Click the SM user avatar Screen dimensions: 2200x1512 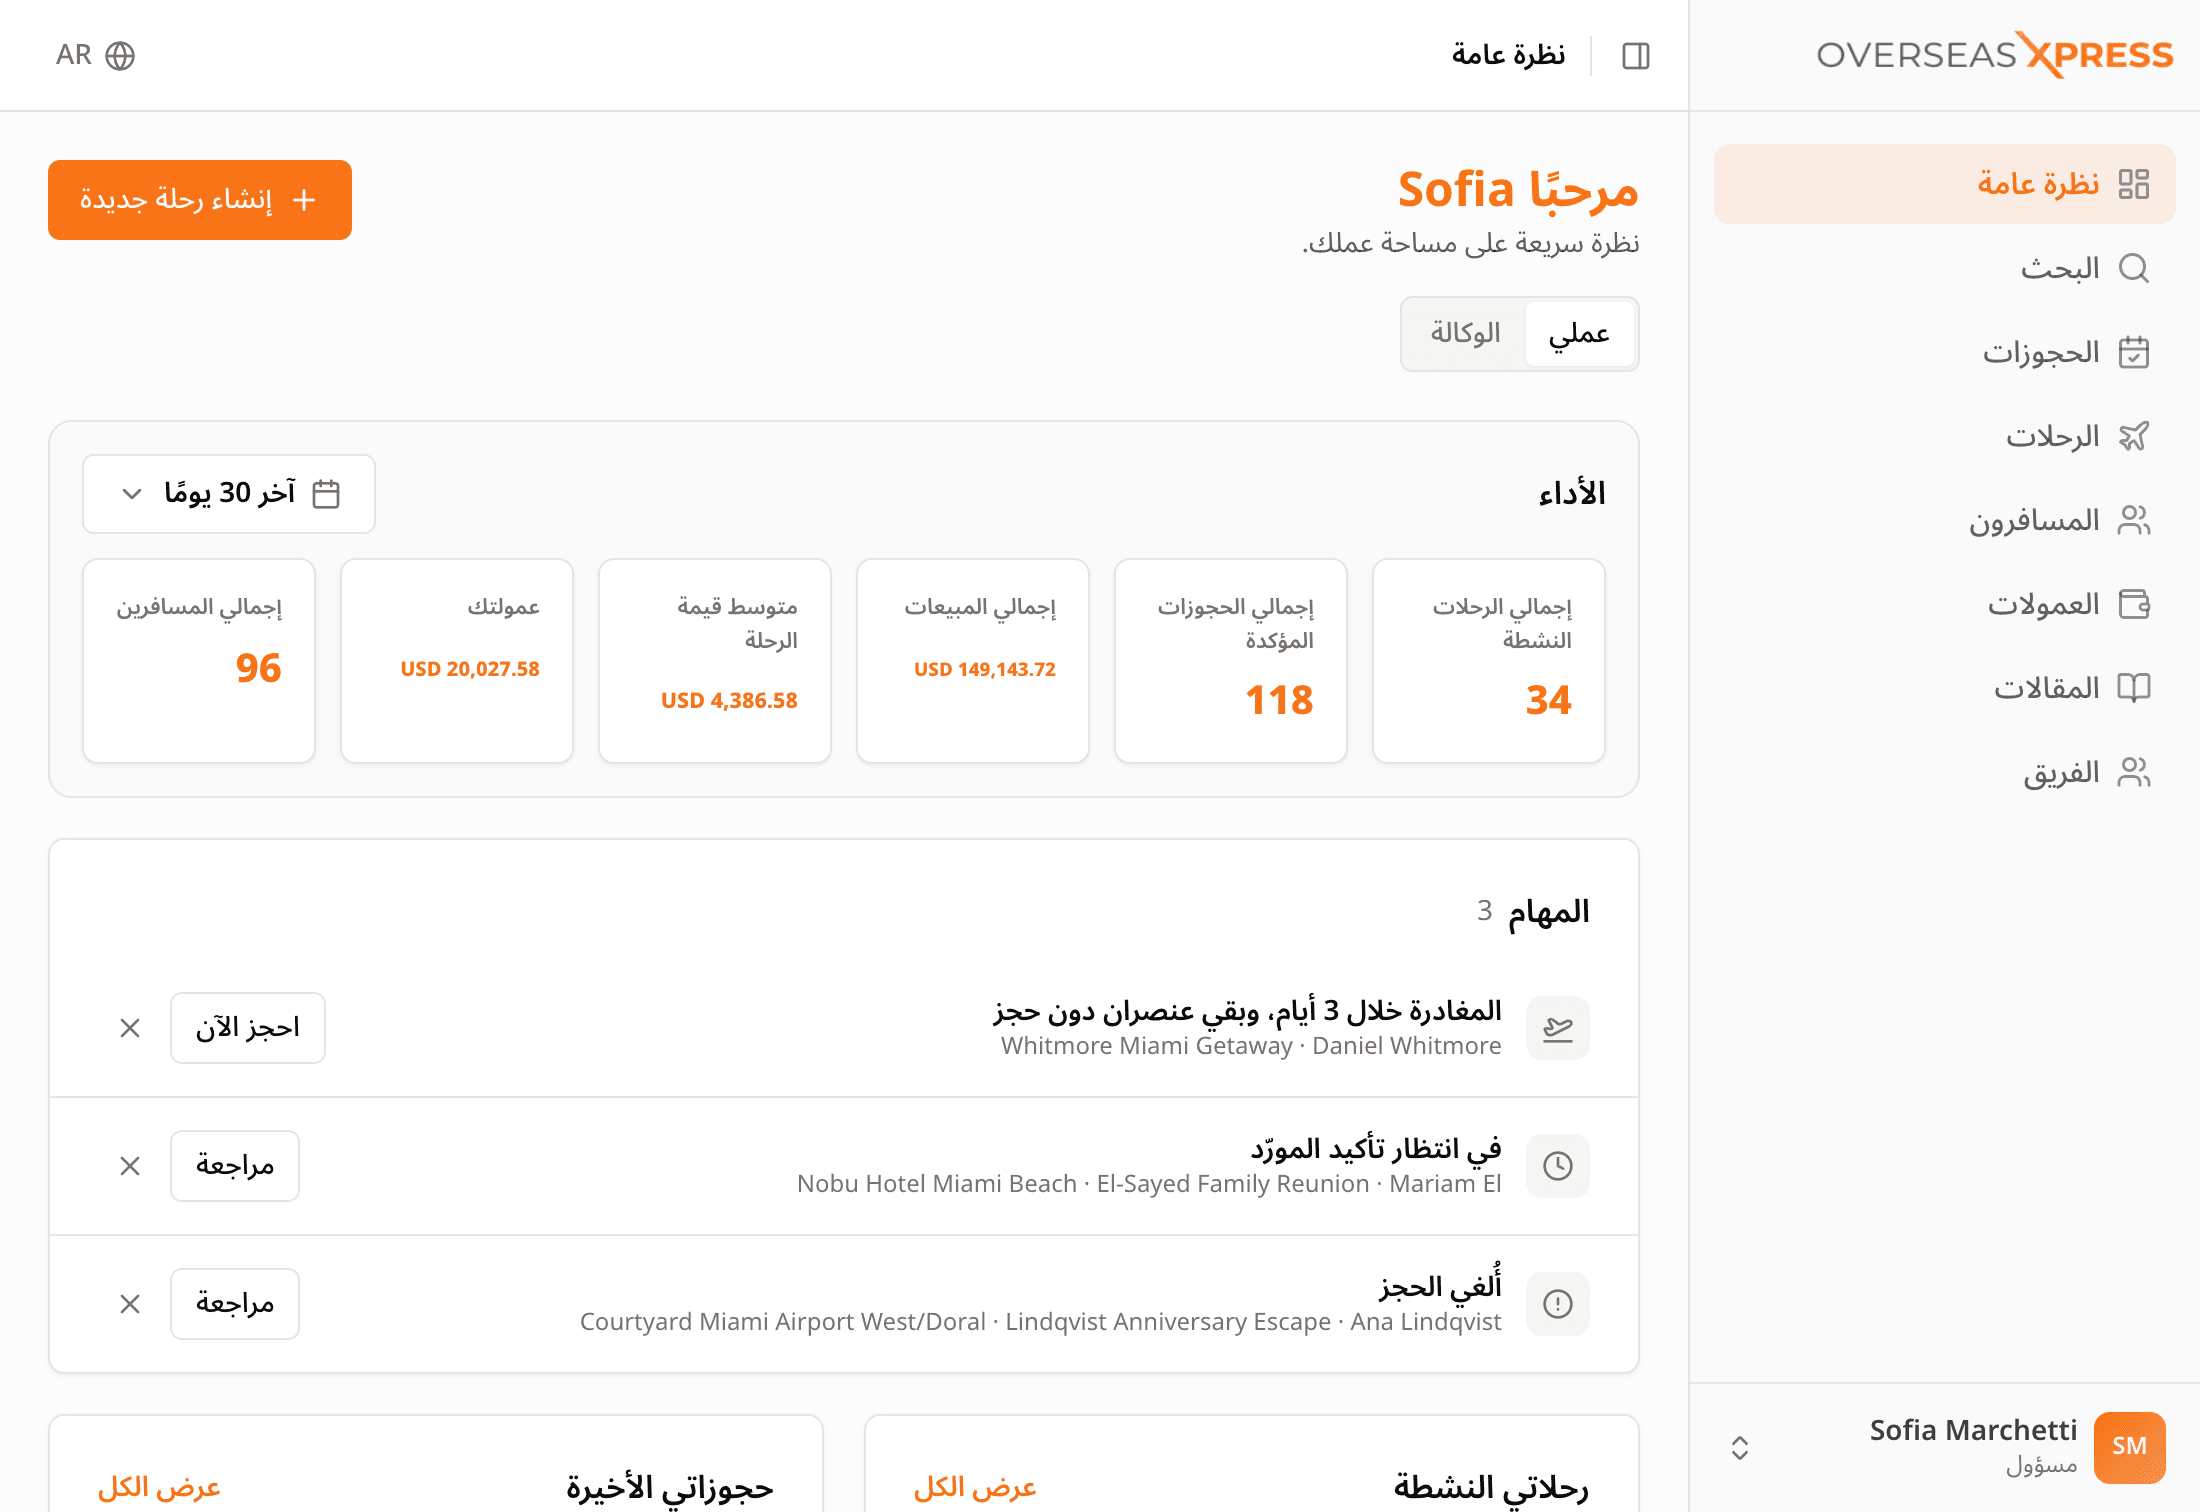point(2130,1447)
